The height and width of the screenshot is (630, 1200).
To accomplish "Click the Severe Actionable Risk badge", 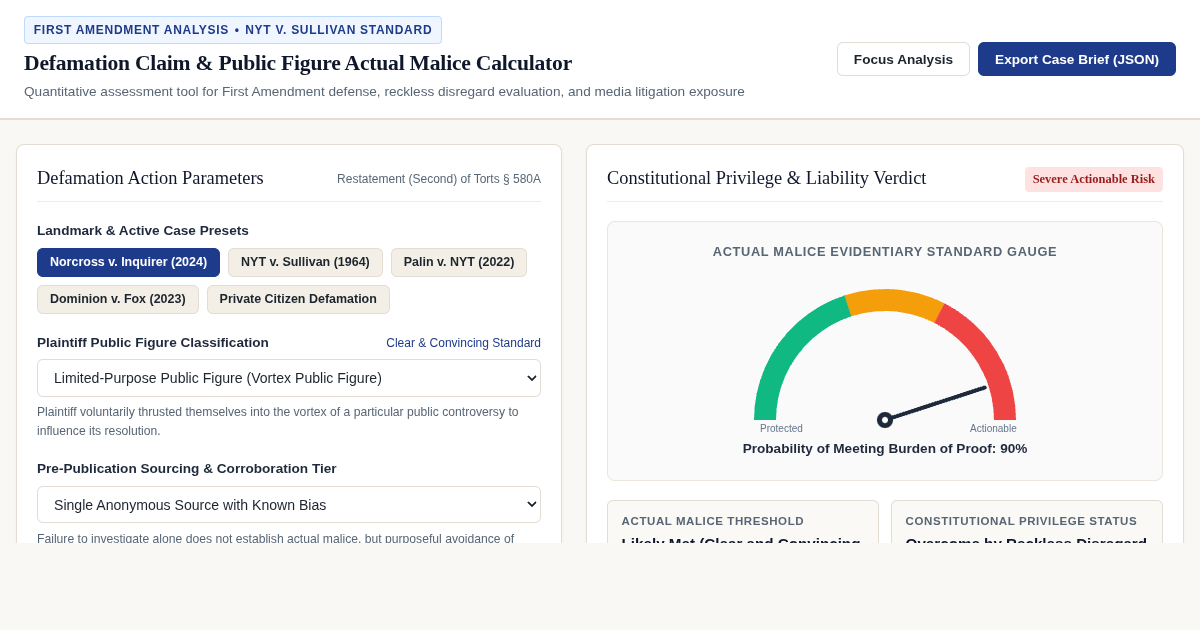I will (x=1093, y=179).
